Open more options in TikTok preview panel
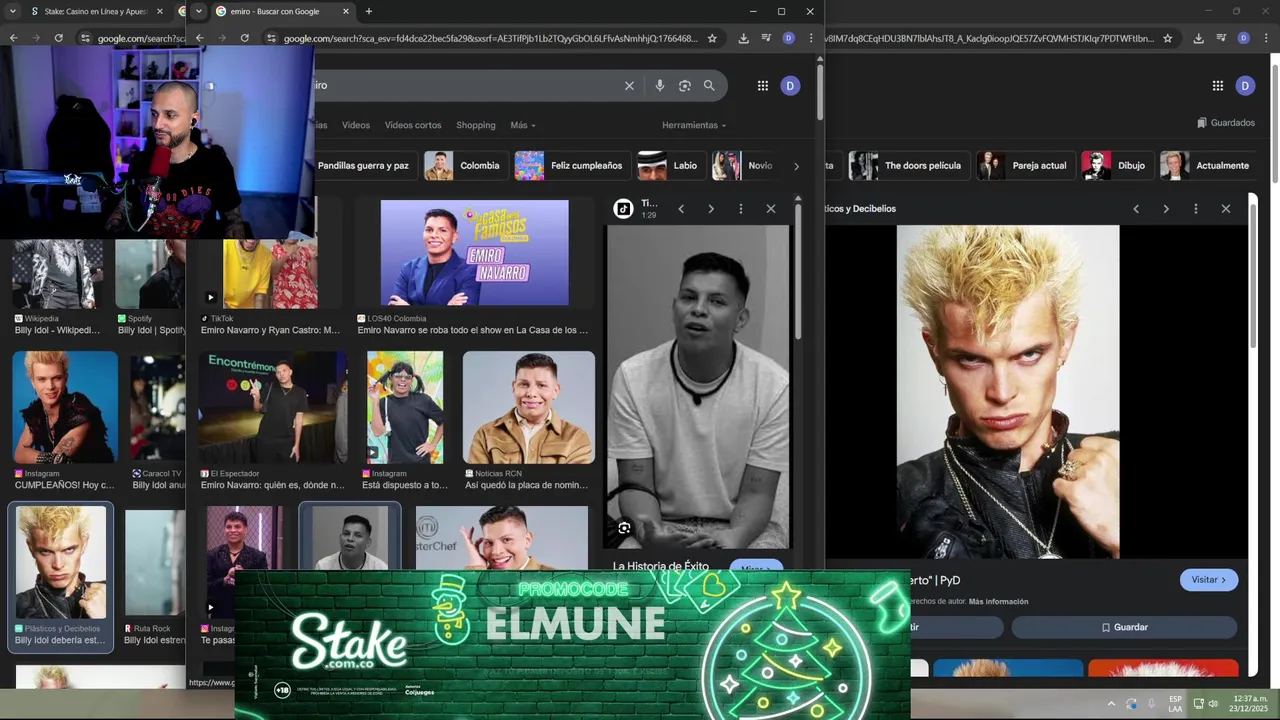1280x720 pixels. pyautogui.click(x=741, y=209)
